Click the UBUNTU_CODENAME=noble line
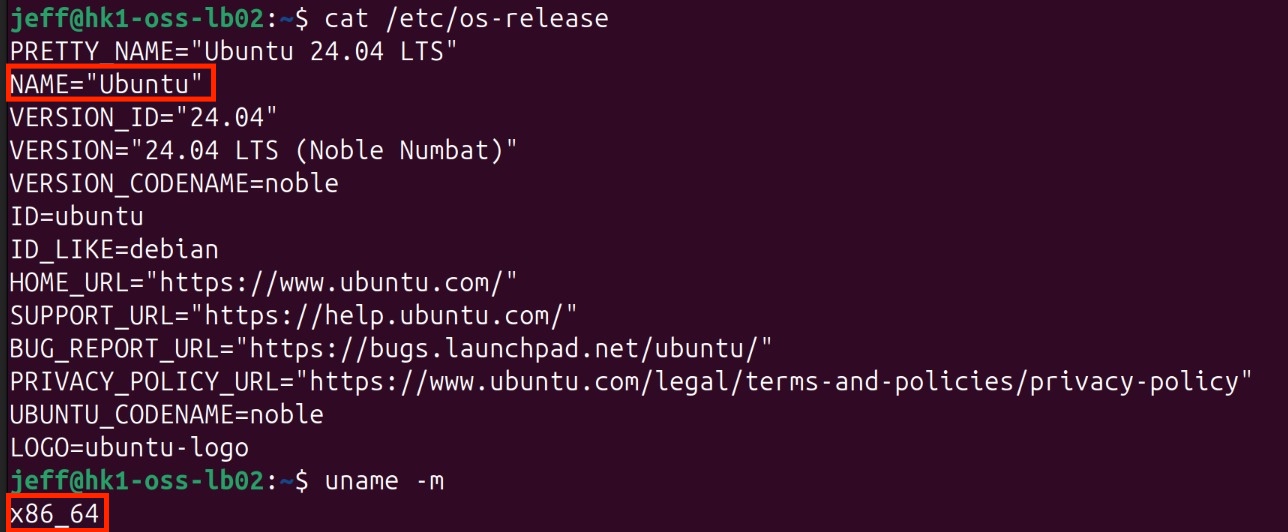 [x=166, y=414]
